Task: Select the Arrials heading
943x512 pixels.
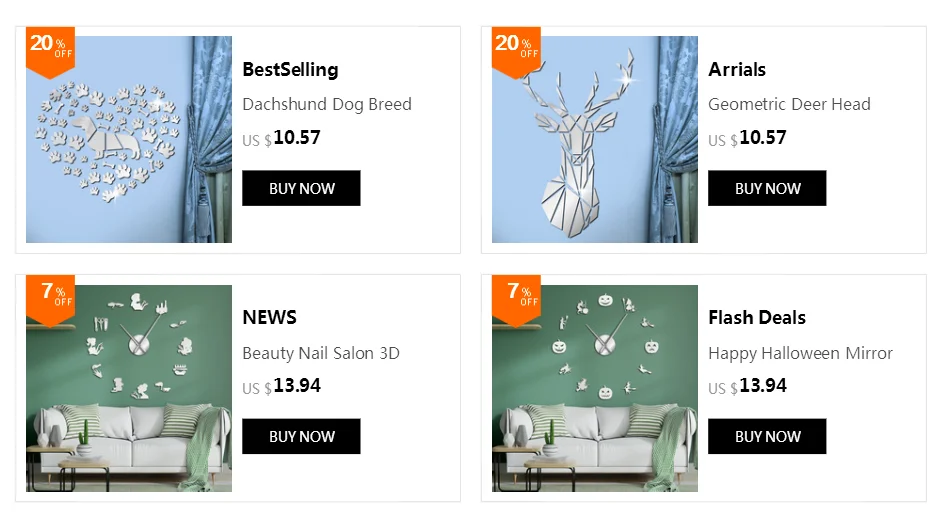Action: 737,70
